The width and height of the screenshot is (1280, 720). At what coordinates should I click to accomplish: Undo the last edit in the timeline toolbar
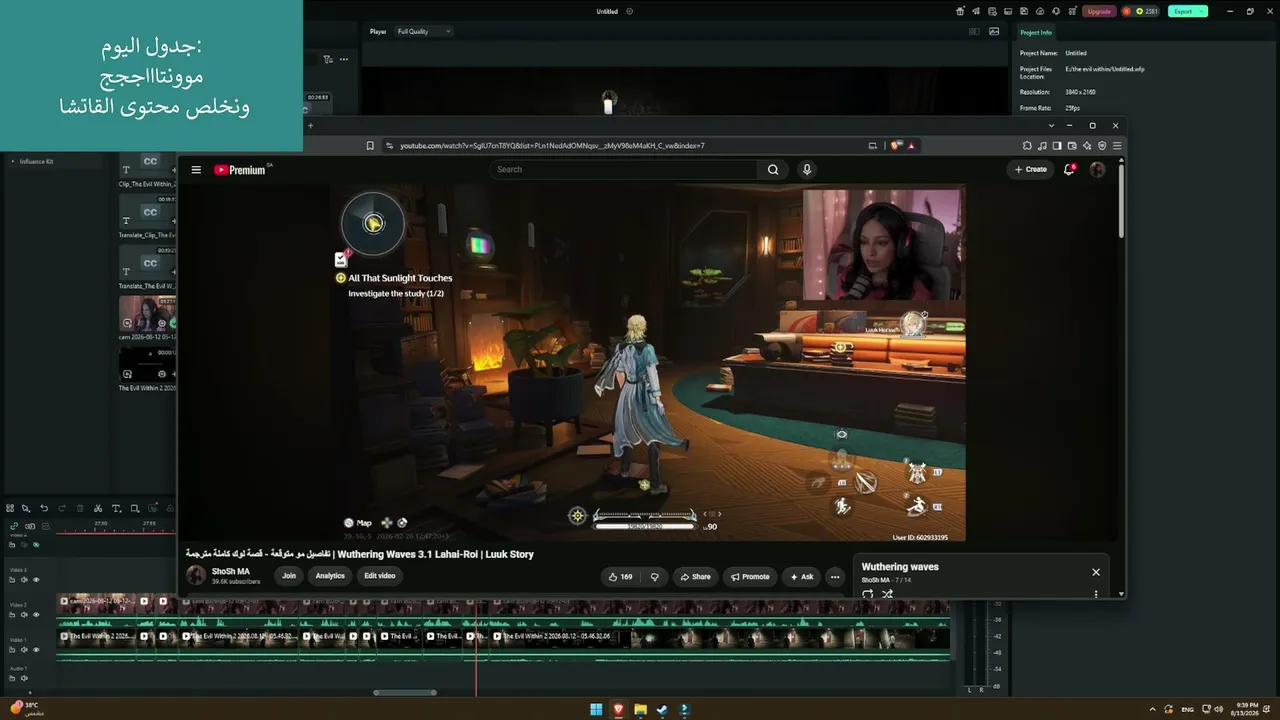click(44, 509)
